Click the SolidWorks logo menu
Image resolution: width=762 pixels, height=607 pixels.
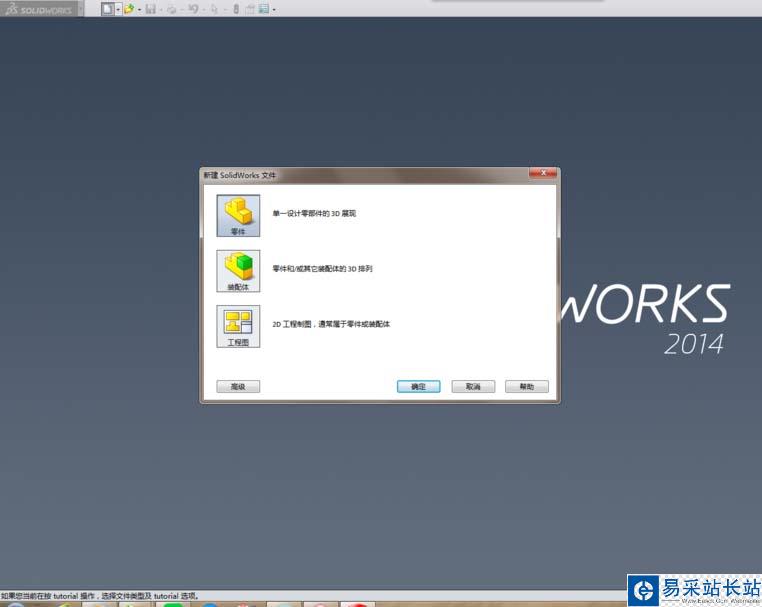point(40,9)
